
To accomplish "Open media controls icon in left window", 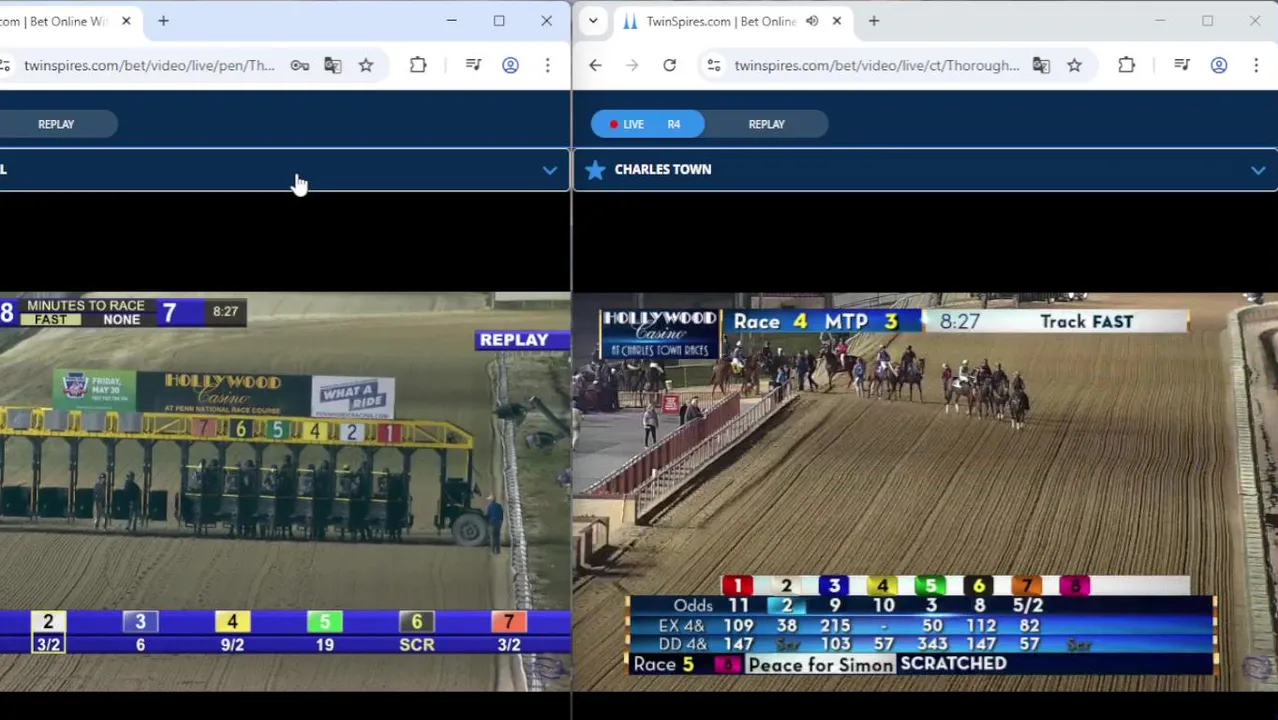I will point(473,65).
